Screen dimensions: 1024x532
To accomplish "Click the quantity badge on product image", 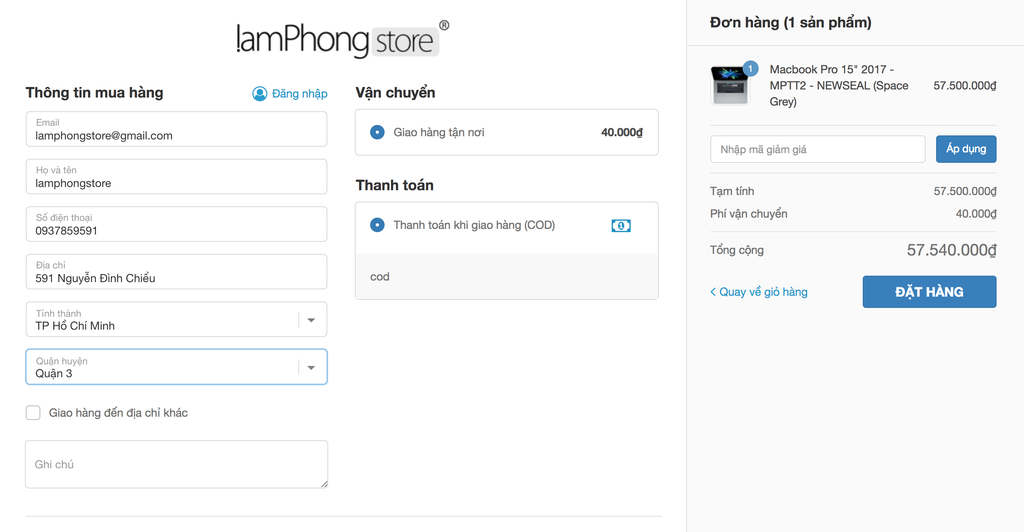I will coord(751,69).
